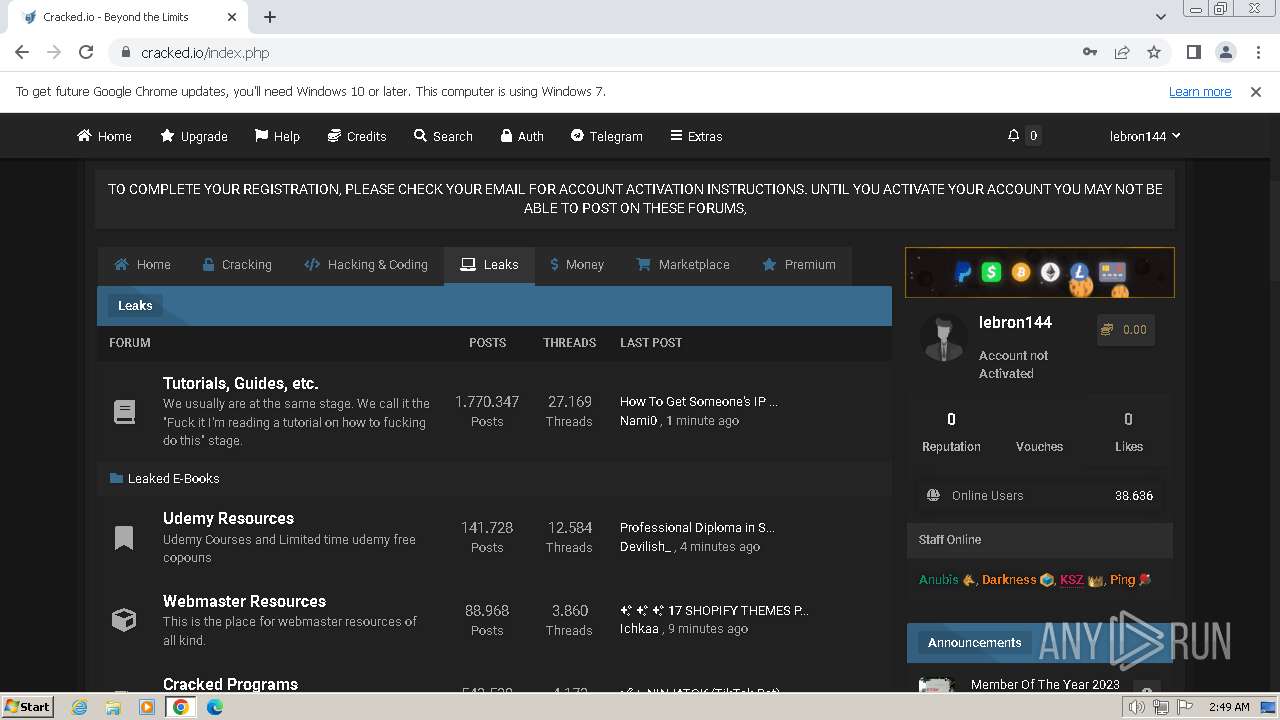Screen dimensions: 1280x720
Task: Click the Tutorials forum book icon
Action: (x=124, y=411)
